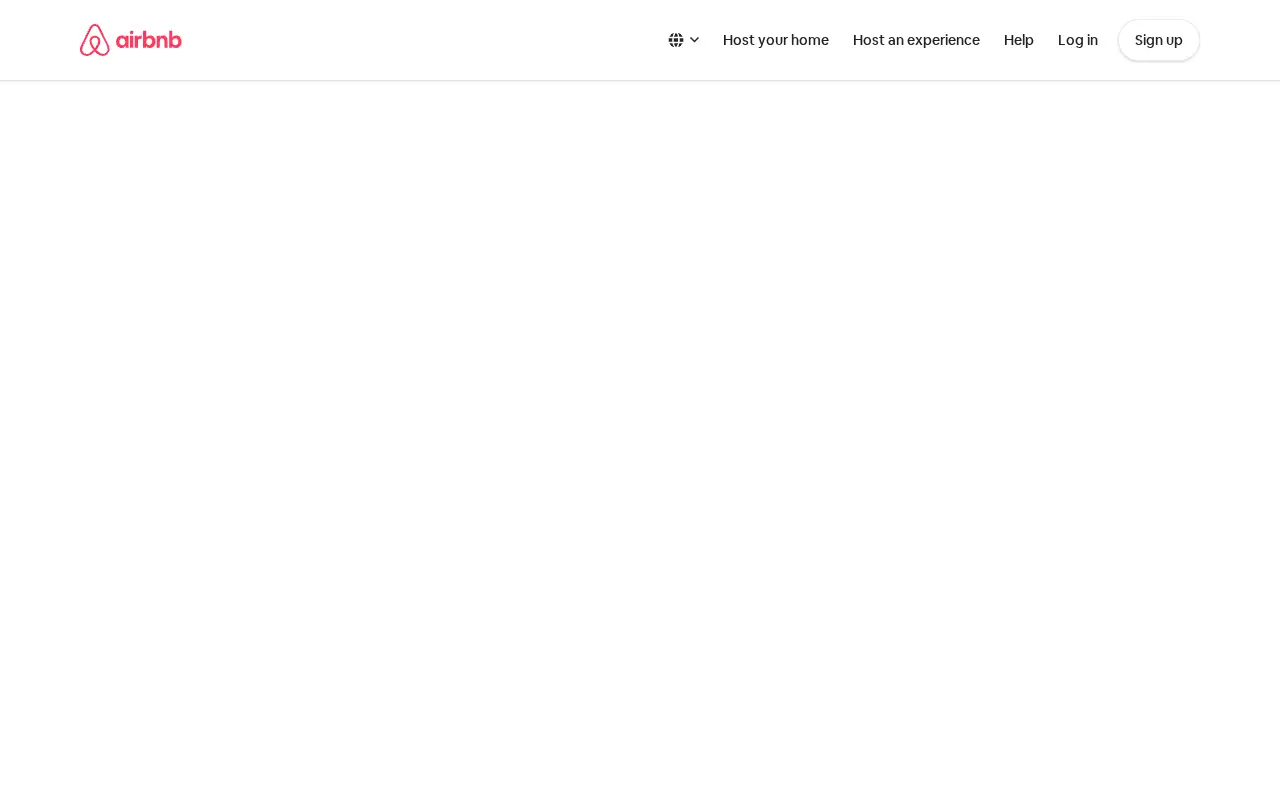Expand the language dropdown chevron
The height and width of the screenshot is (800, 1280).
[x=694, y=40]
